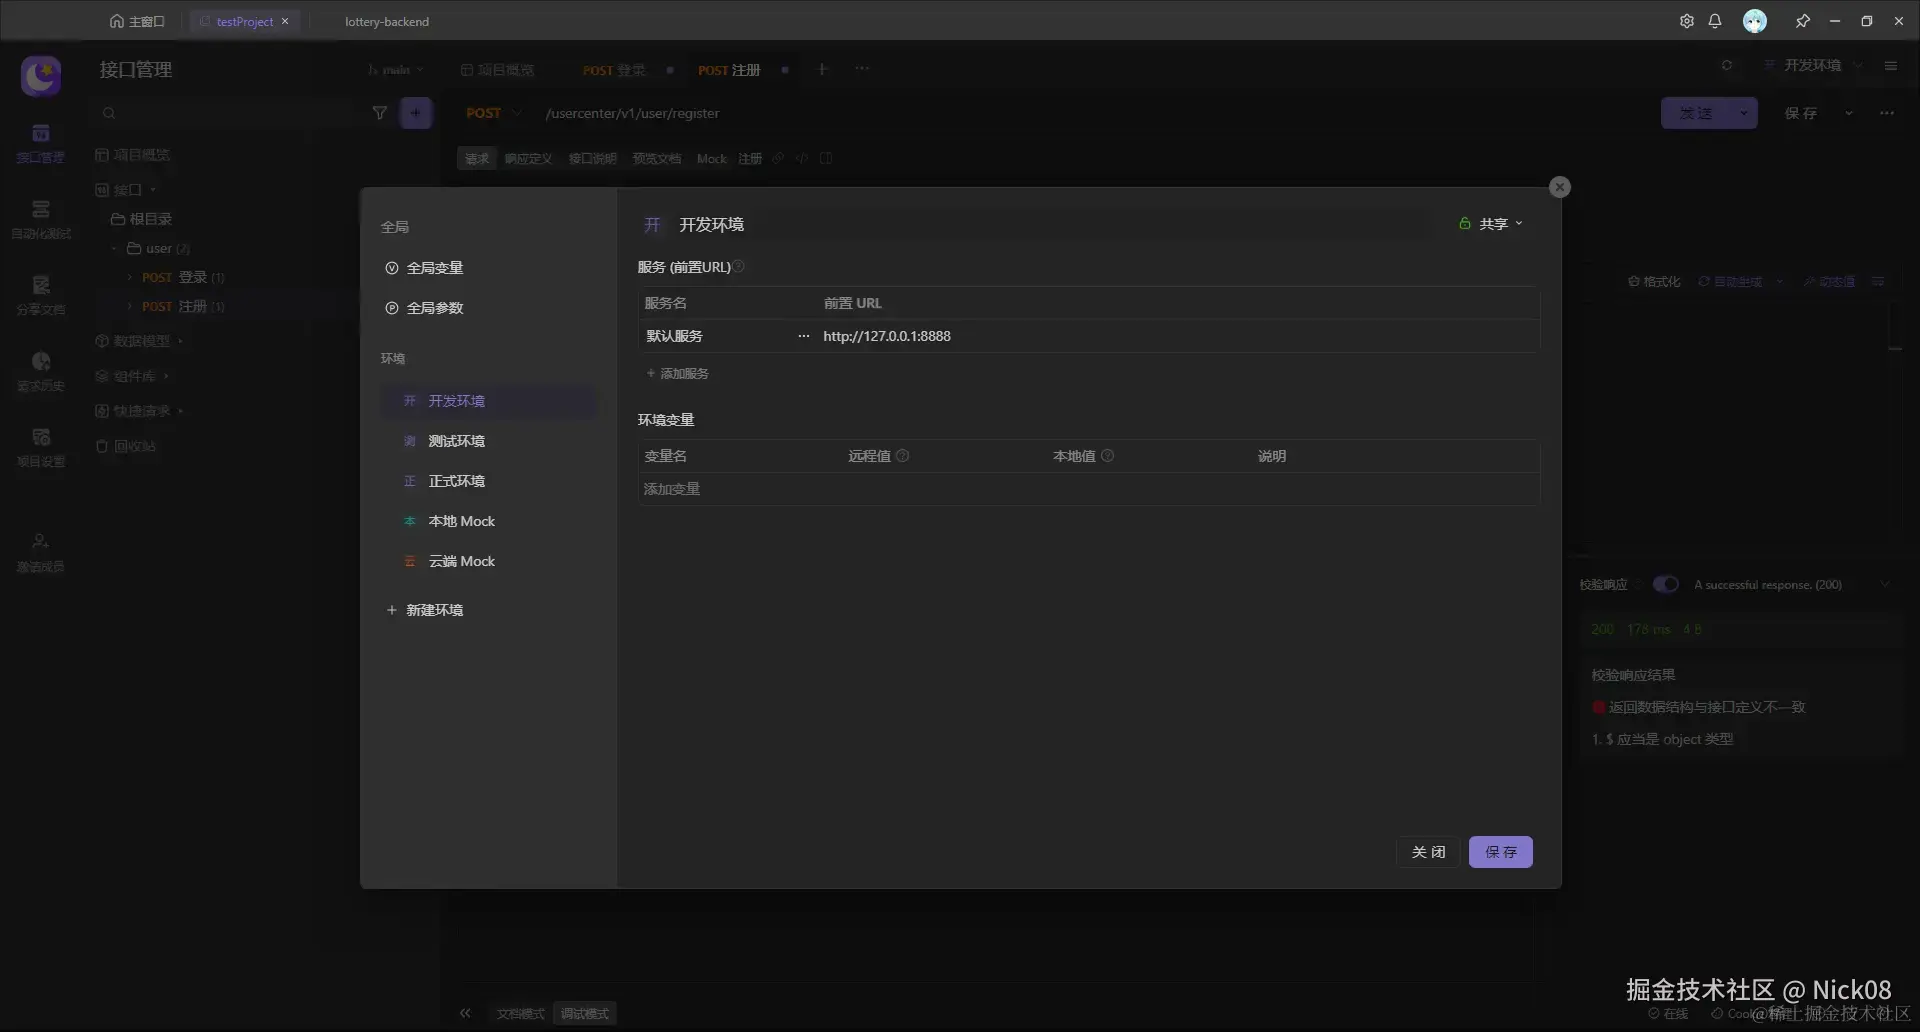Viewport: 1920px width, 1032px height.
Task: Open 自动化测试 in the left sidebar
Action: (41, 219)
